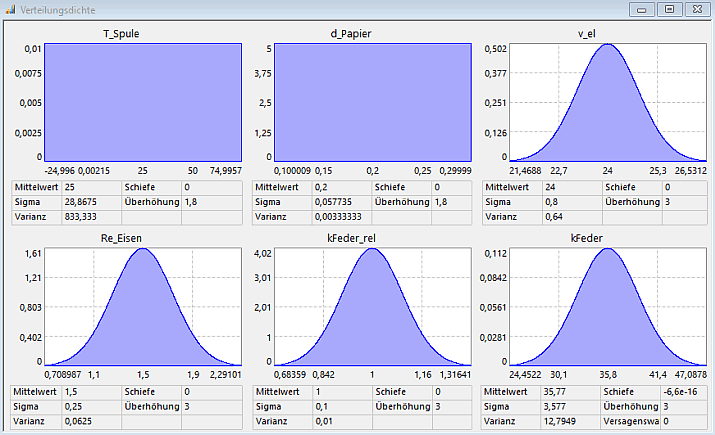
Task: Maximize the Verteilungsdichte window
Action: point(667,9)
